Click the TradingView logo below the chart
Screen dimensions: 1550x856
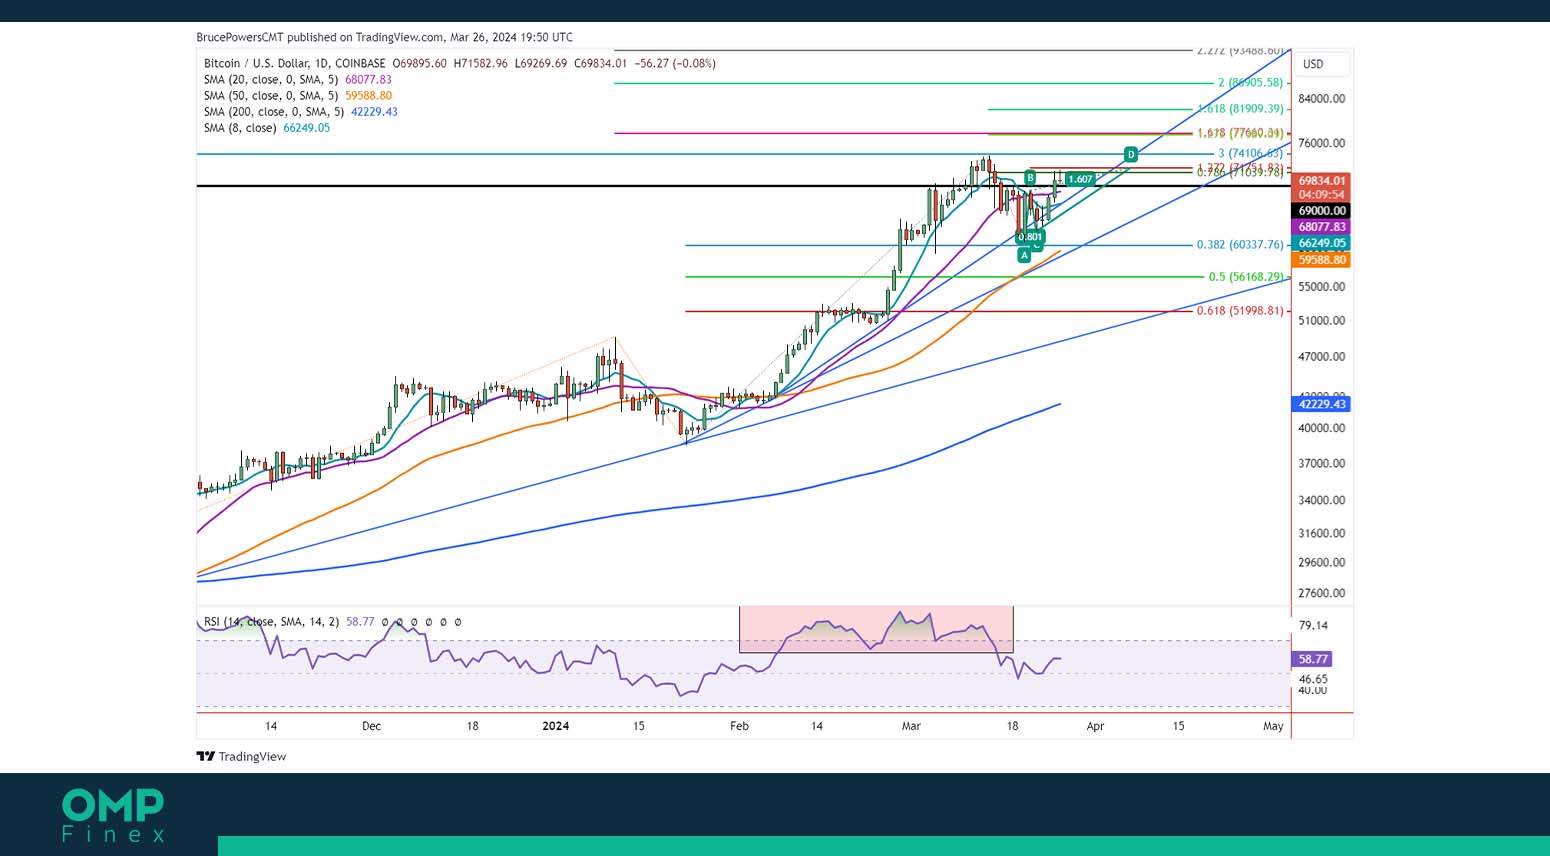pos(241,756)
